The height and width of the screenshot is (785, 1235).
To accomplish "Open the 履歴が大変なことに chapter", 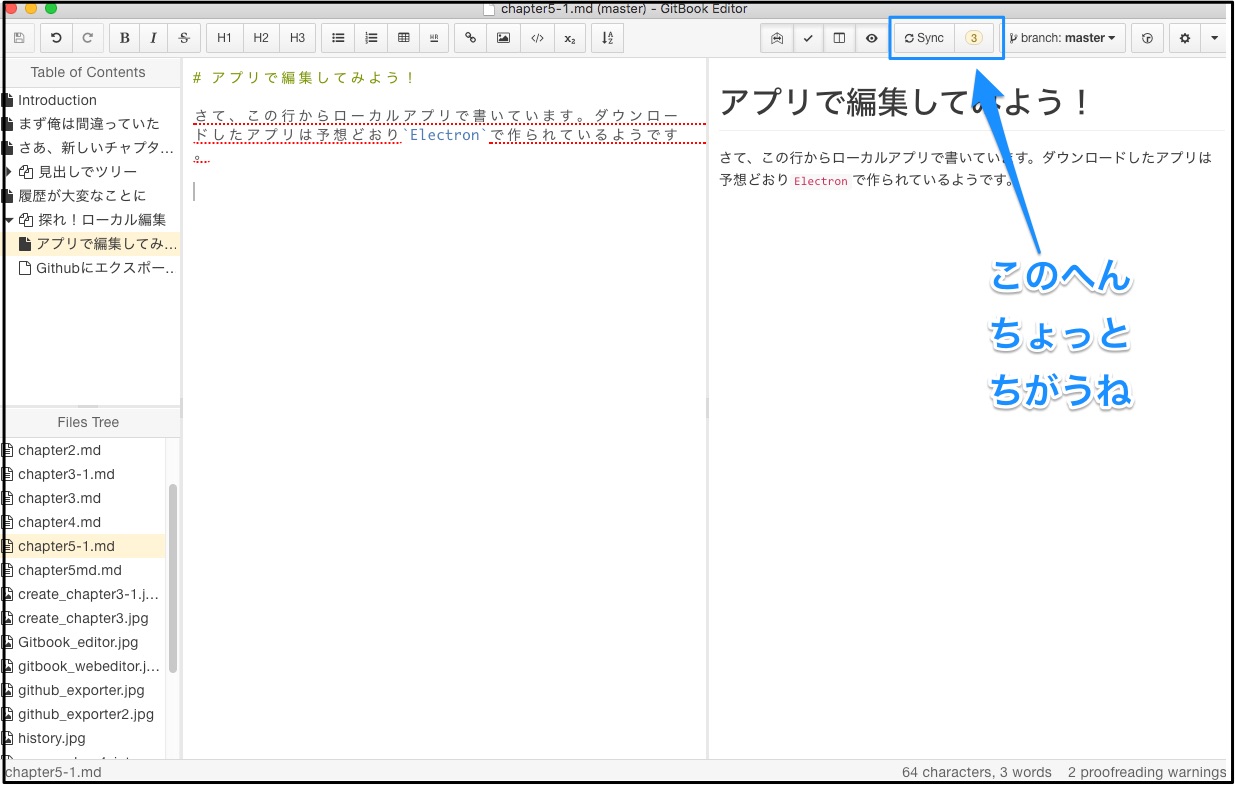I will click(91, 196).
